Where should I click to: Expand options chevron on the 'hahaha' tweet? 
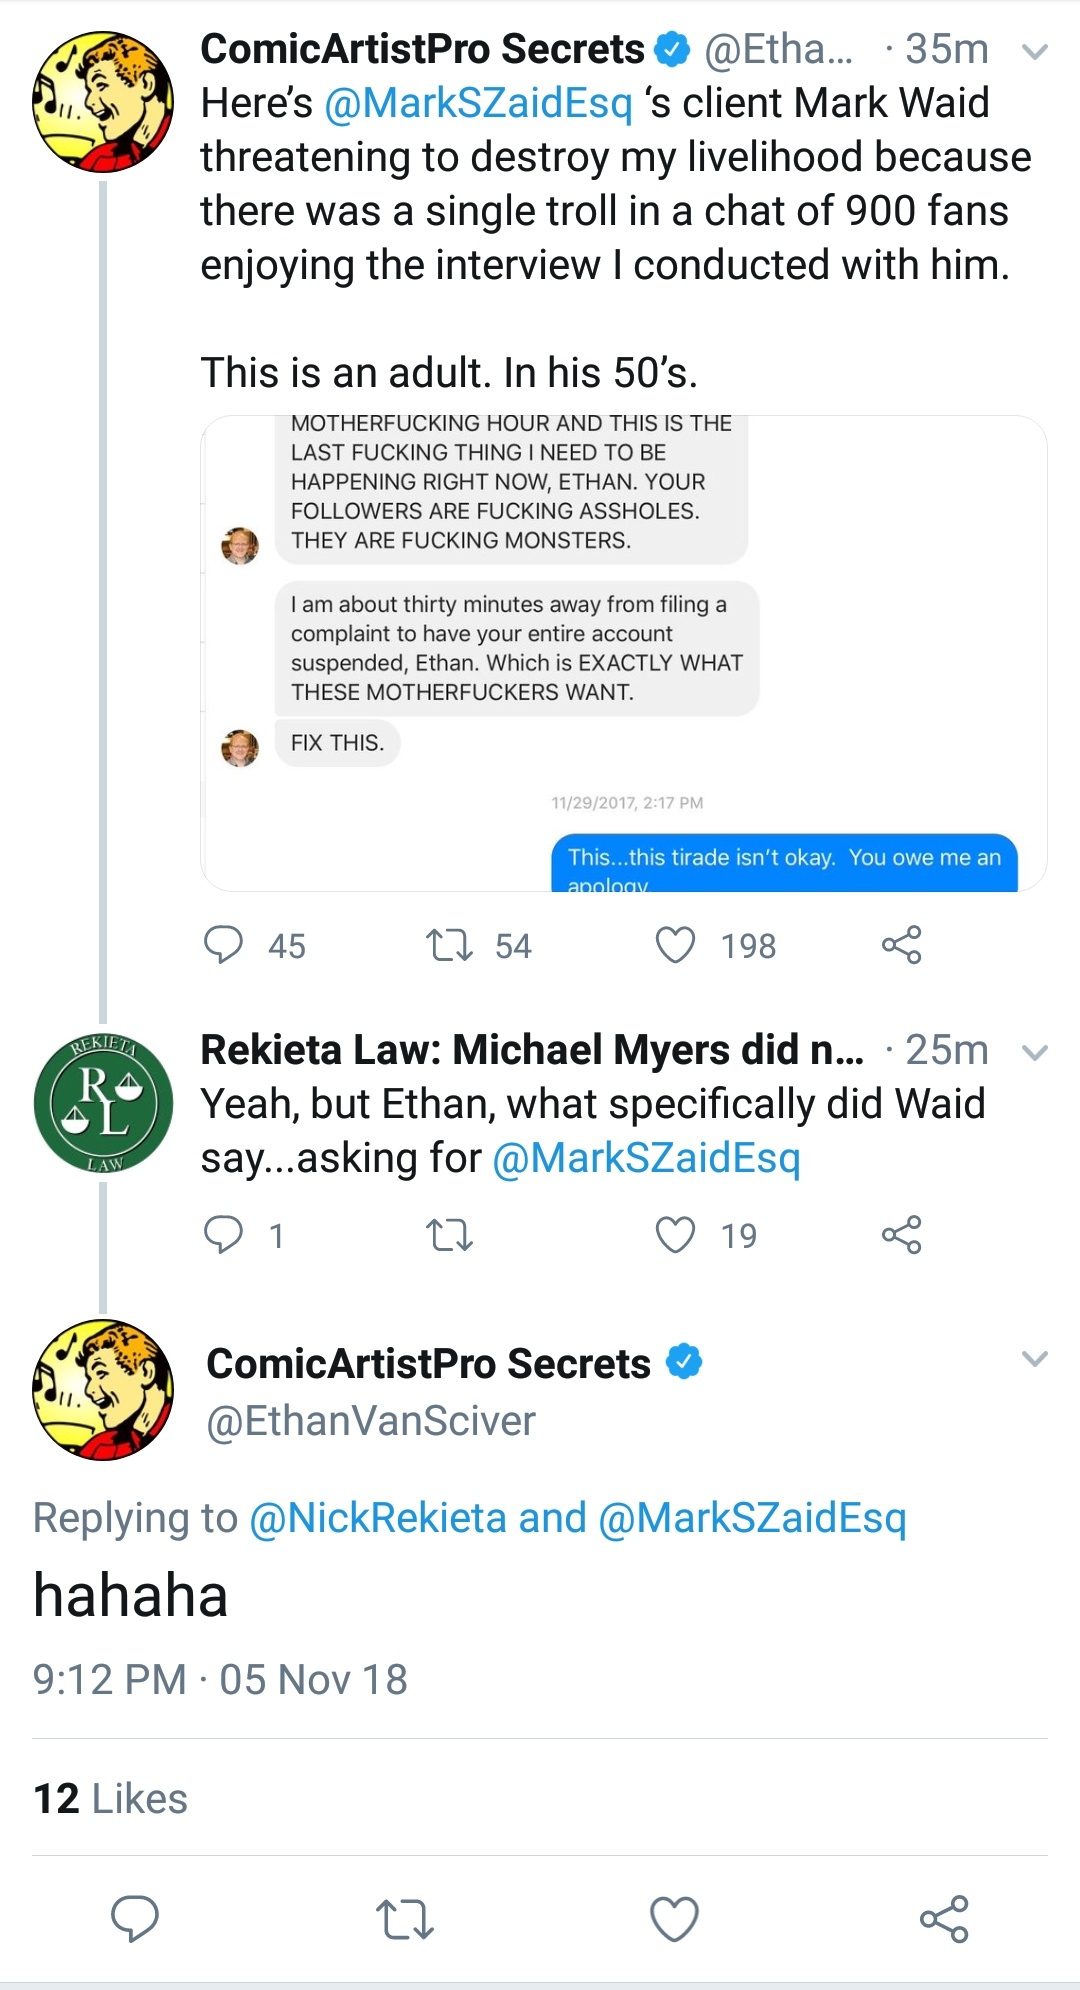(x=1035, y=1358)
